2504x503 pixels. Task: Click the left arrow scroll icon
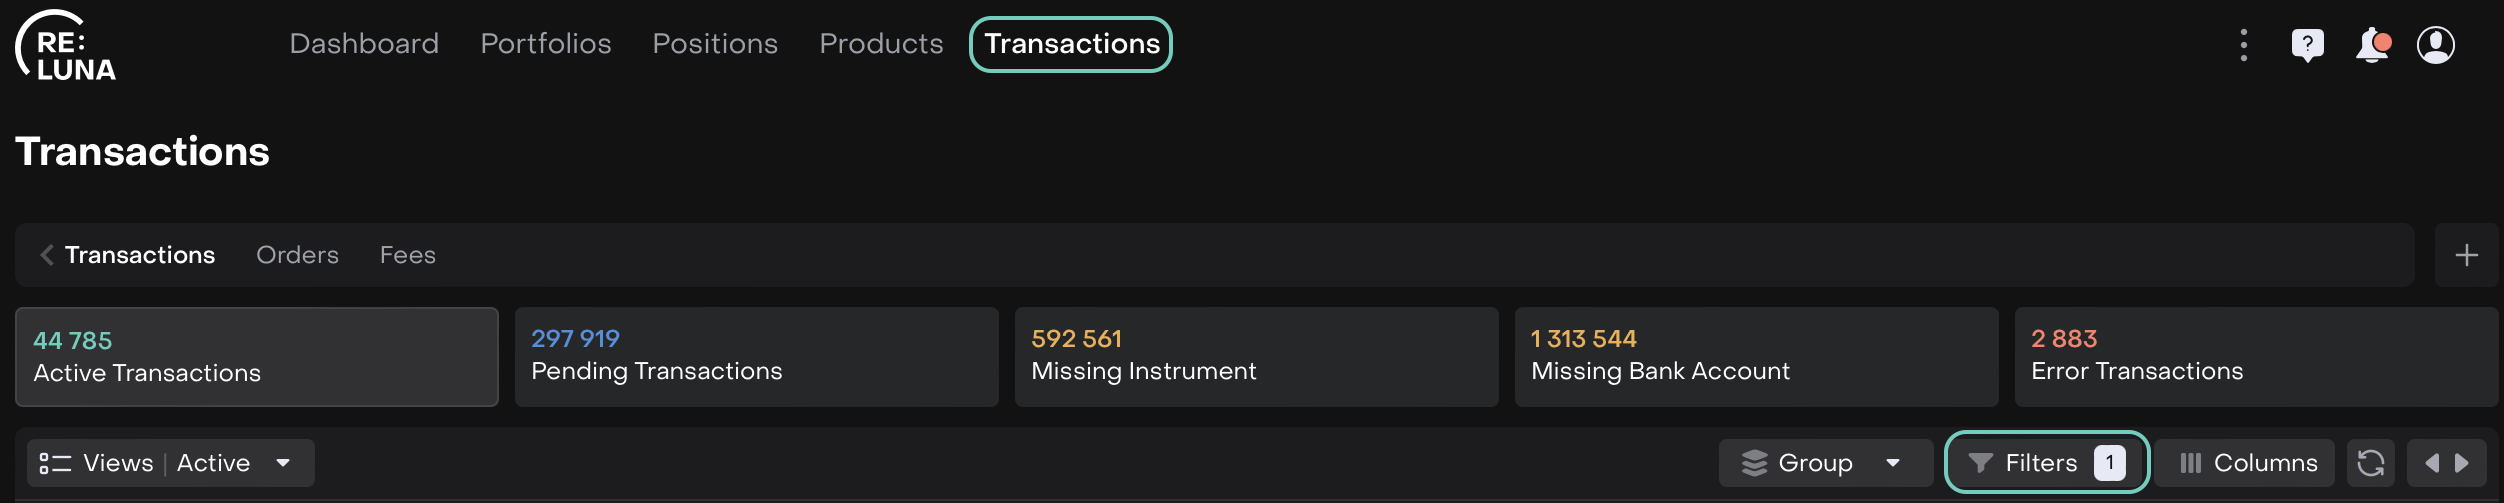[2431, 463]
